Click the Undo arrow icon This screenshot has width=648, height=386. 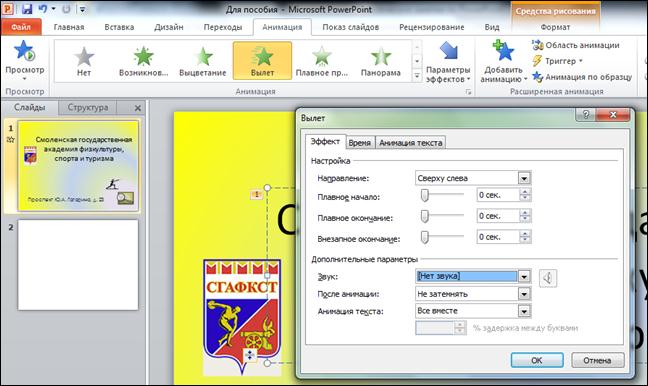click(x=43, y=9)
